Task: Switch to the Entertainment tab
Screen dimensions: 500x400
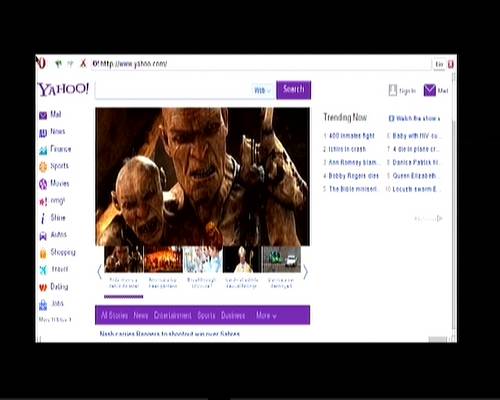Action: pos(173,315)
